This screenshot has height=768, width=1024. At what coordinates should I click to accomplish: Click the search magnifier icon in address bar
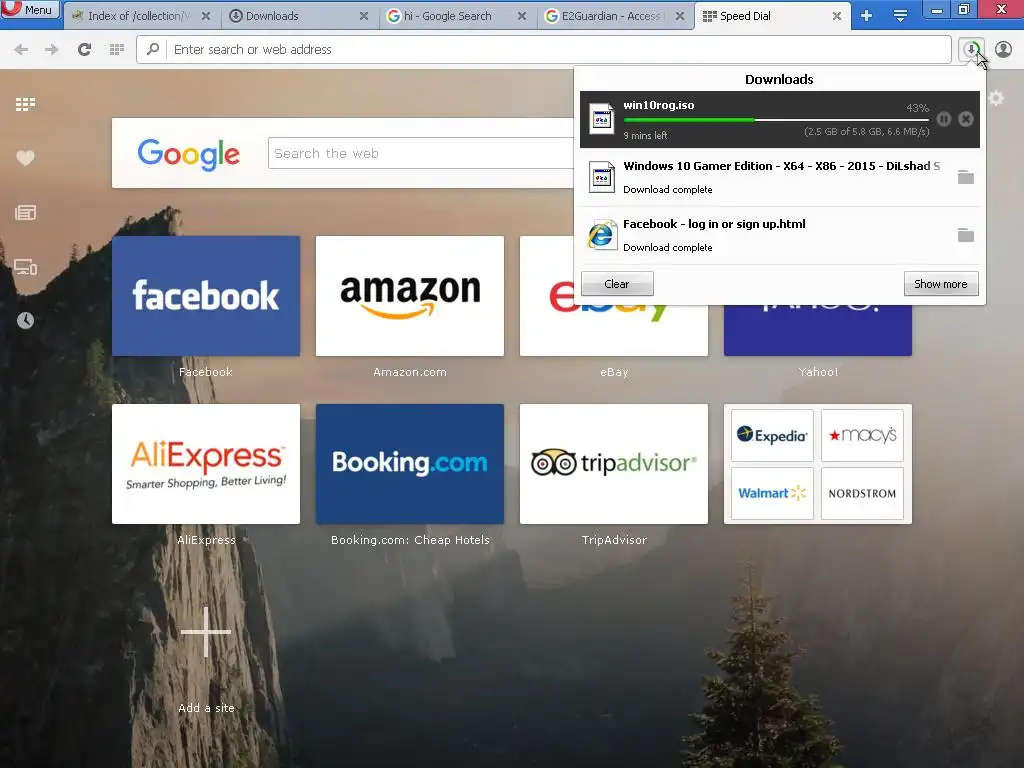[x=153, y=49]
